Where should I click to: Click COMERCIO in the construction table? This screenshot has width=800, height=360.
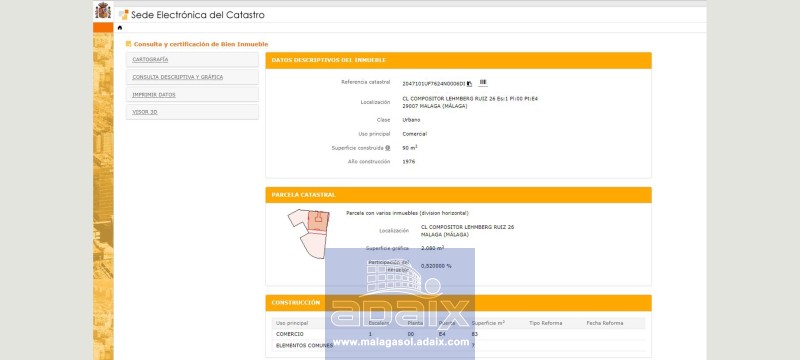click(290, 334)
